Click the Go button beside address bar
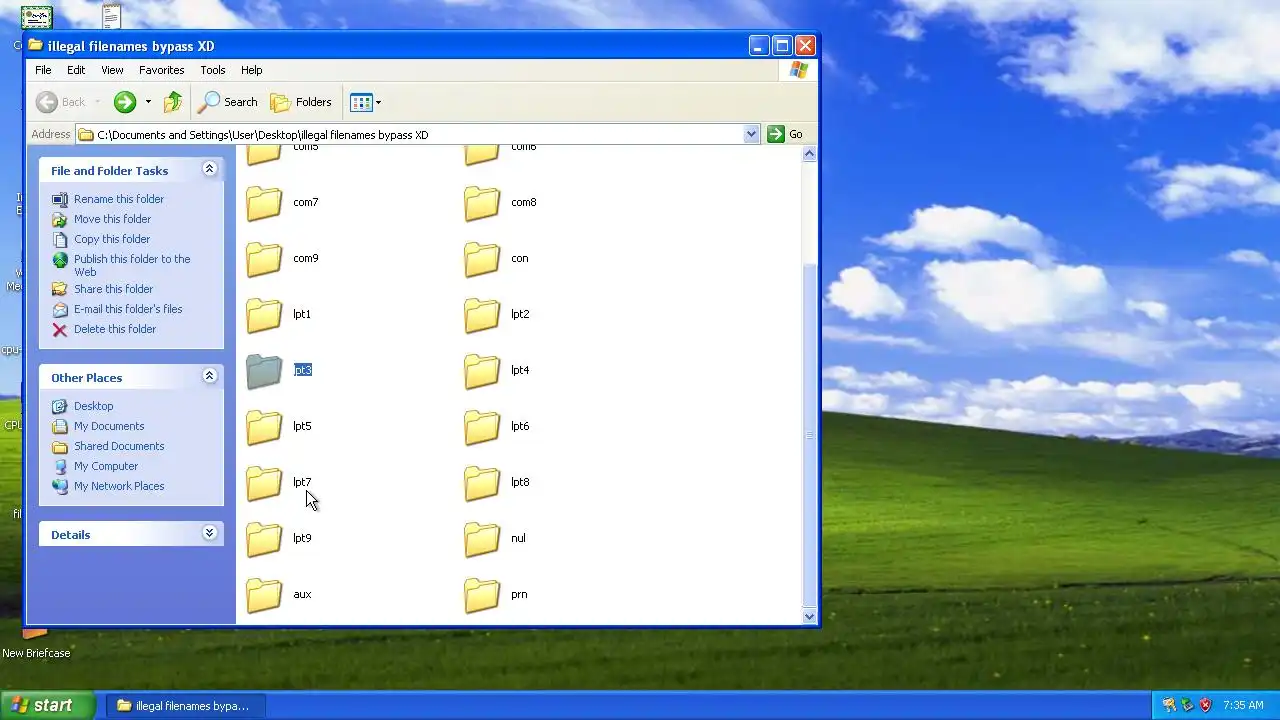This screenshot has height=720, width=1280. click(x=786, y=134)
